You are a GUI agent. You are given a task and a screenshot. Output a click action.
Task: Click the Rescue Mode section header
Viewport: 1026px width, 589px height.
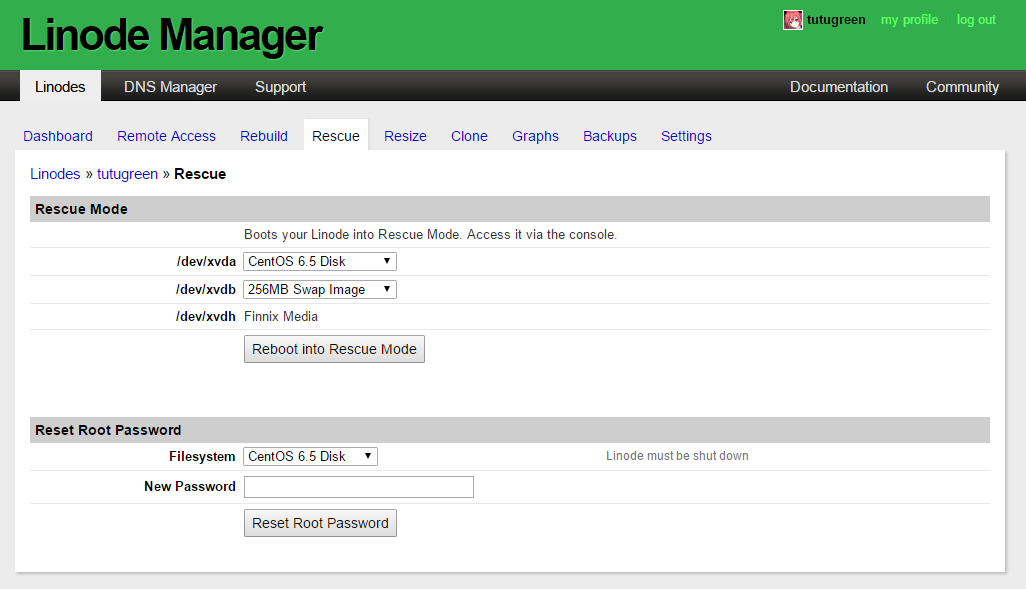click(510, 209)
